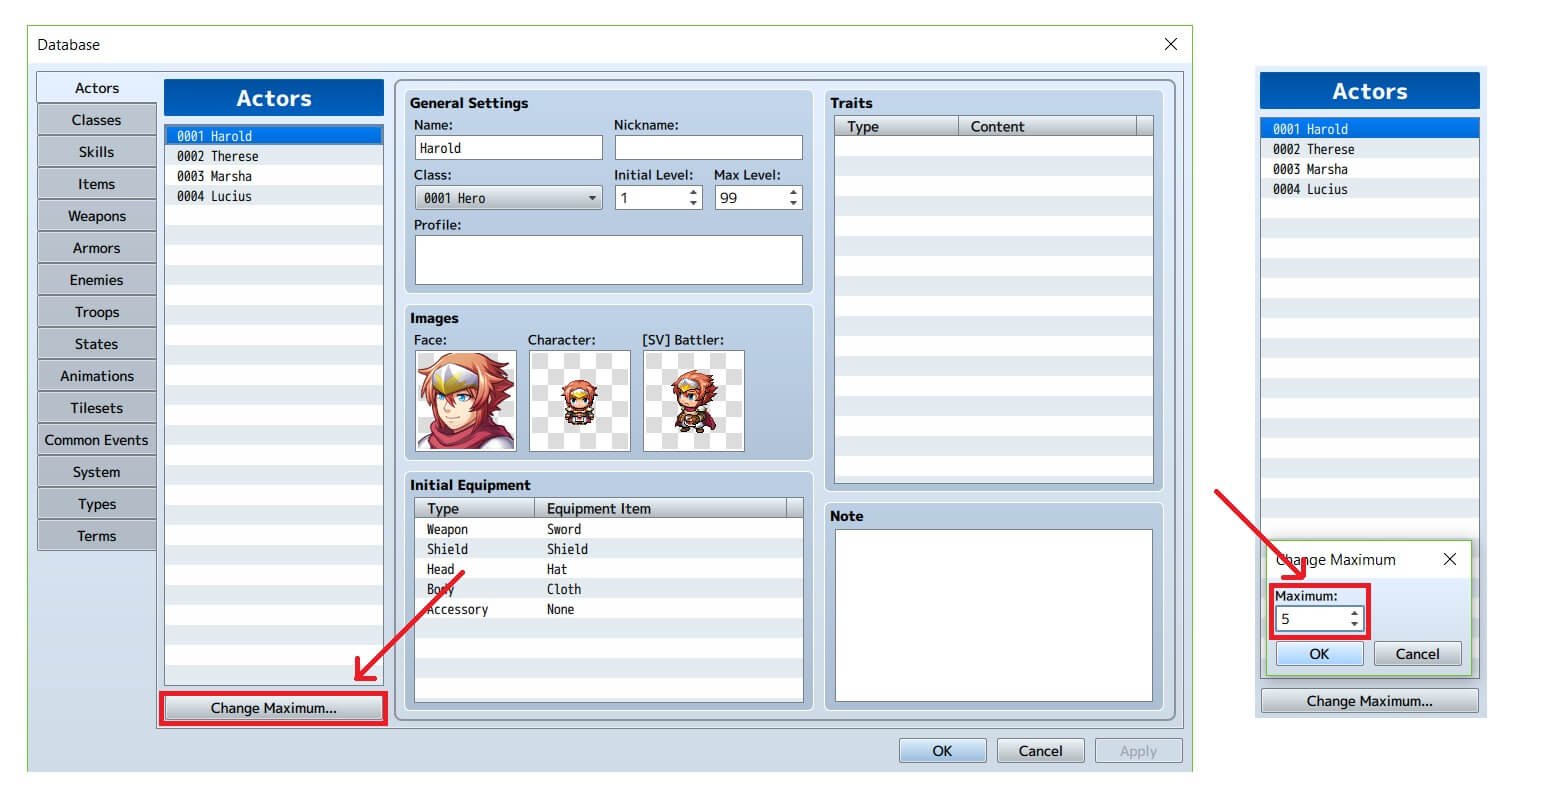Open Harold's face image selector
The height and width of the screenshot is (804, 1551).
[466, 400]
